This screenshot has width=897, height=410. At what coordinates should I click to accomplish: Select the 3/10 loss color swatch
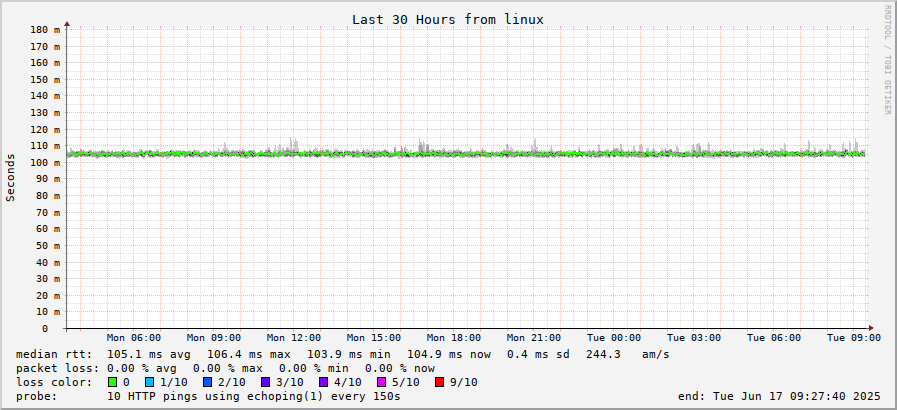265,382
